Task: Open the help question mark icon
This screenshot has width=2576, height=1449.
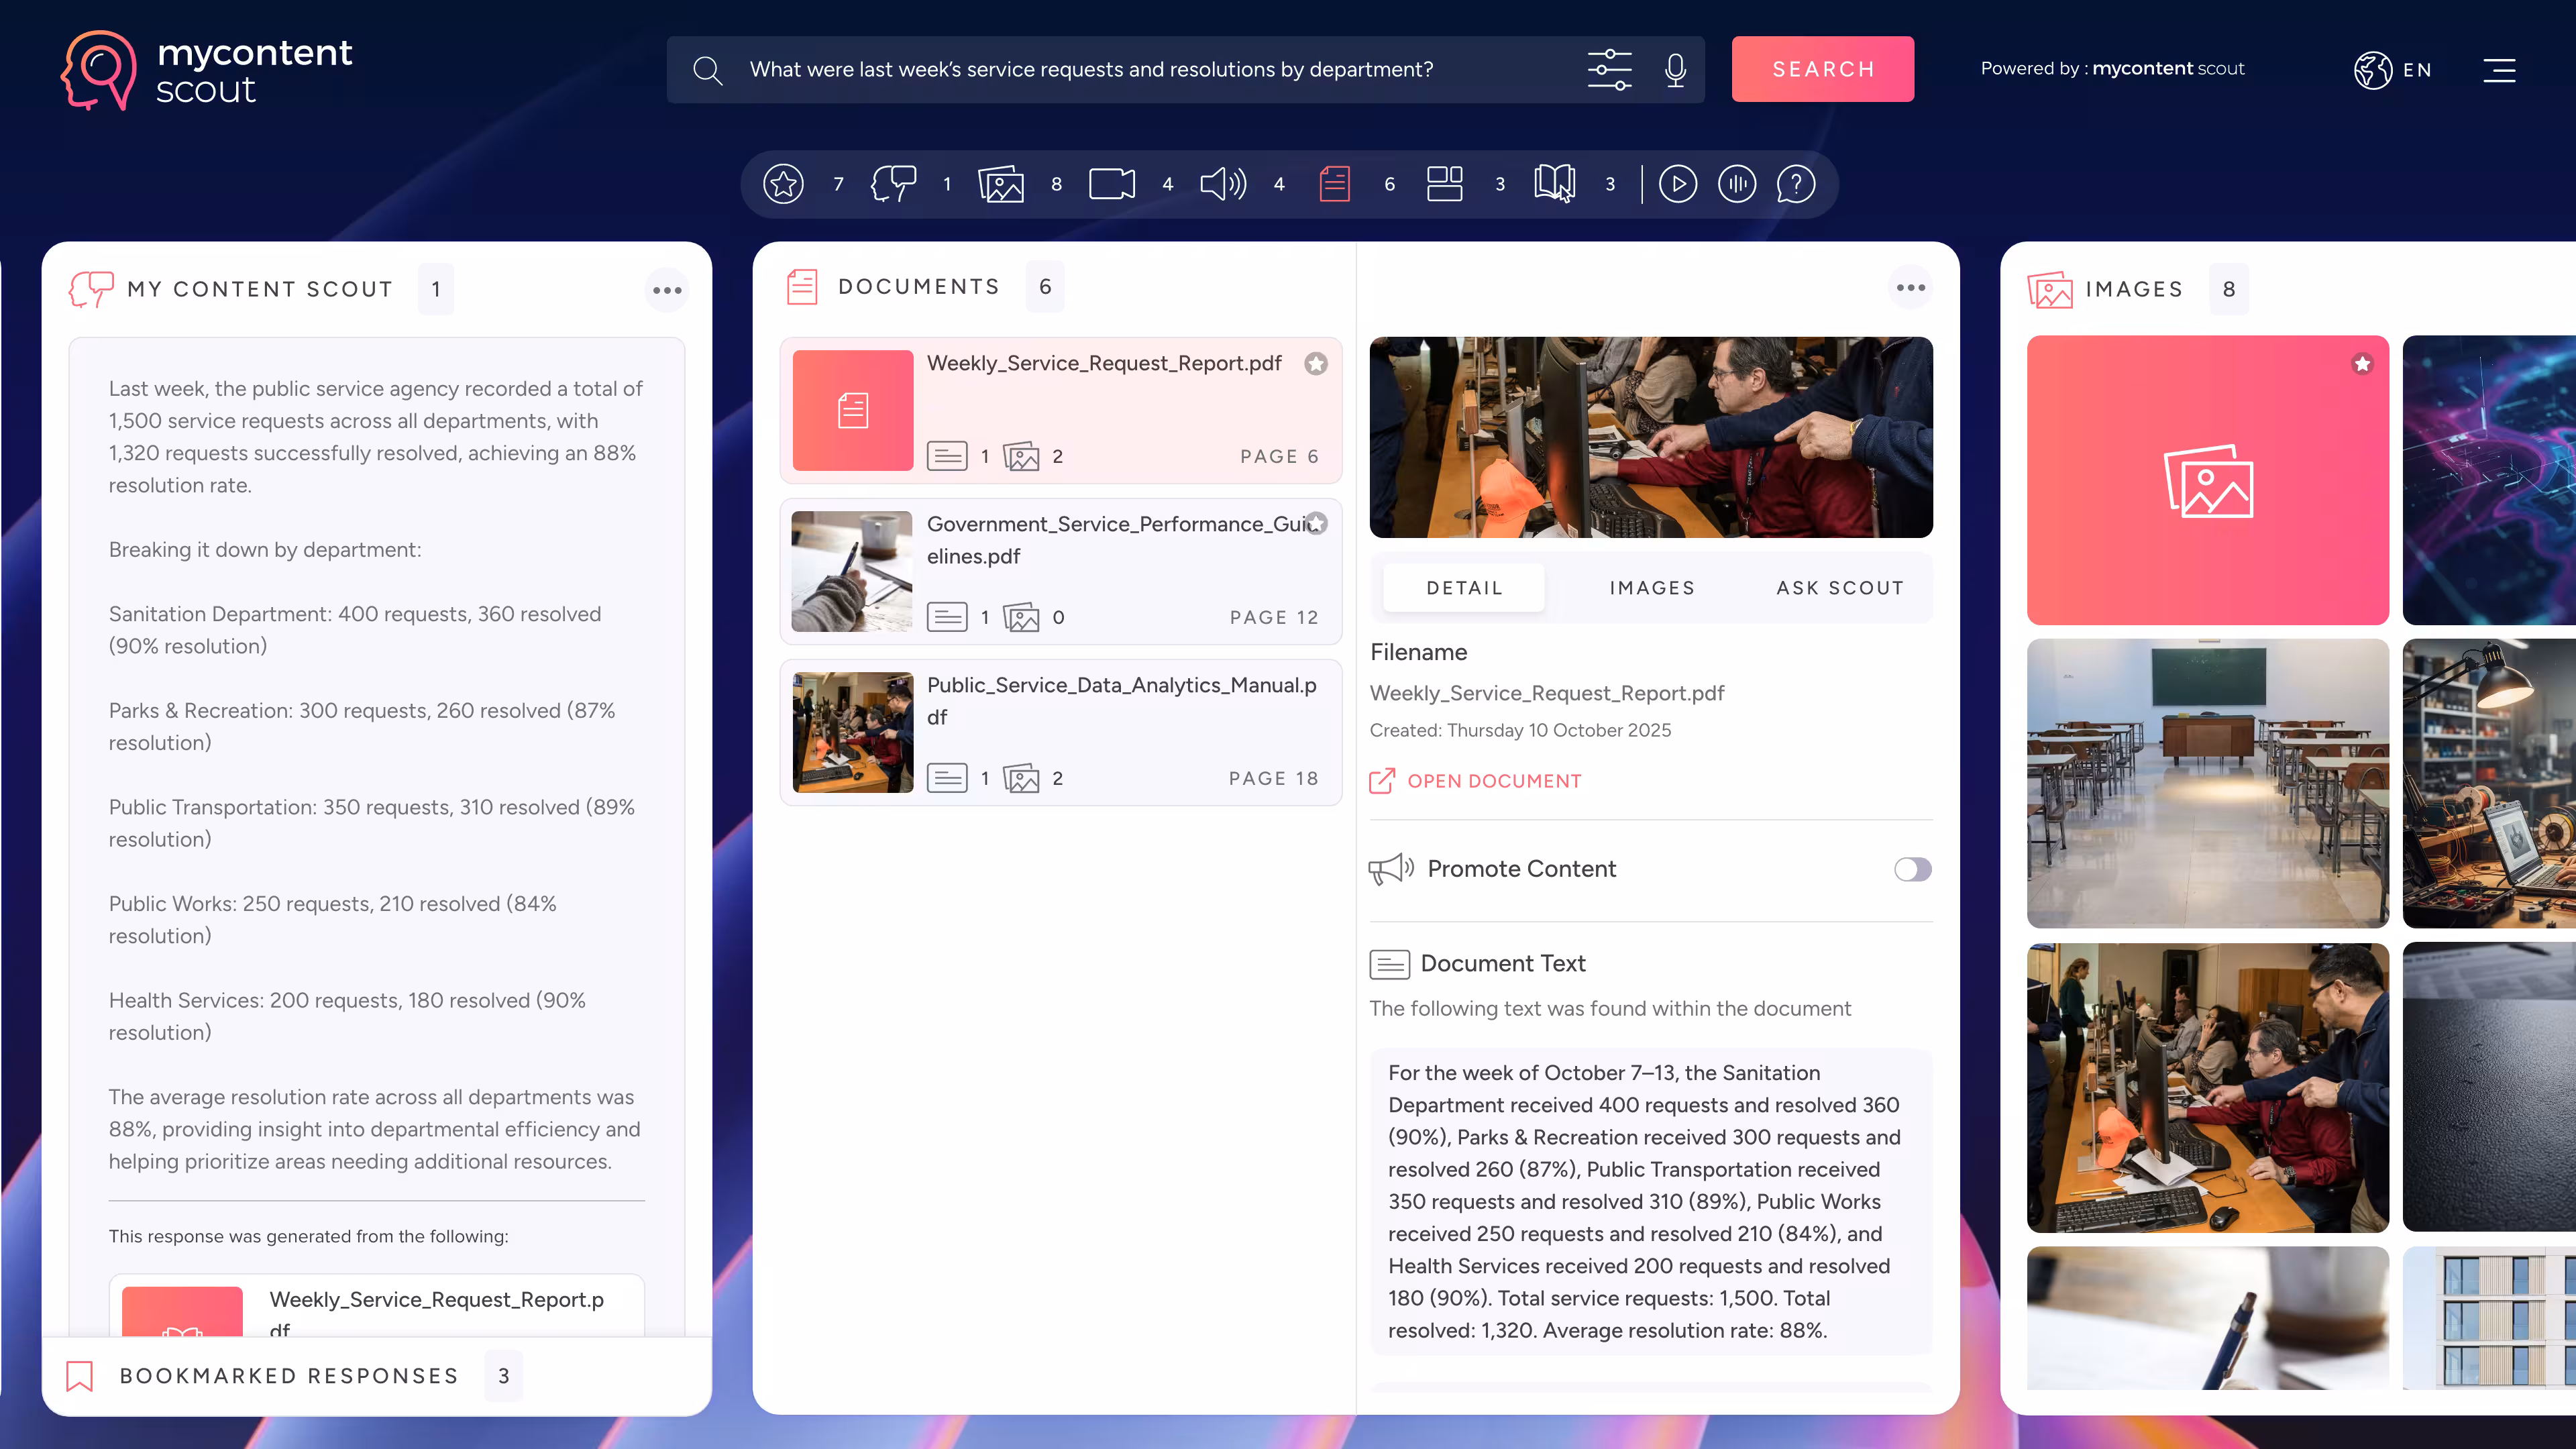Action: pos(1795,184)
